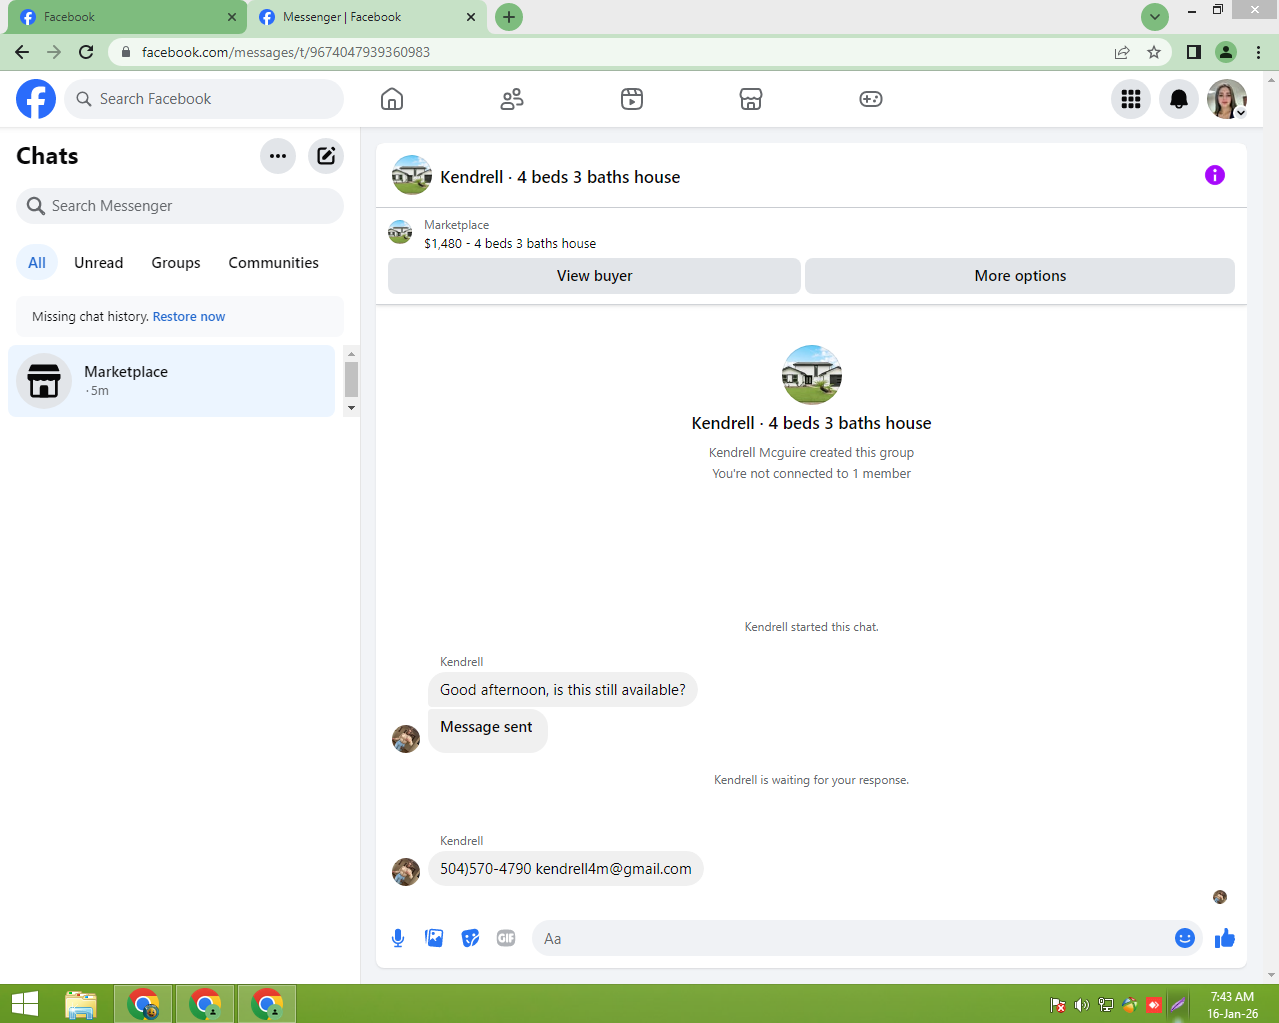Click the house thumbnail in the chat header

[x=412, y=175]
